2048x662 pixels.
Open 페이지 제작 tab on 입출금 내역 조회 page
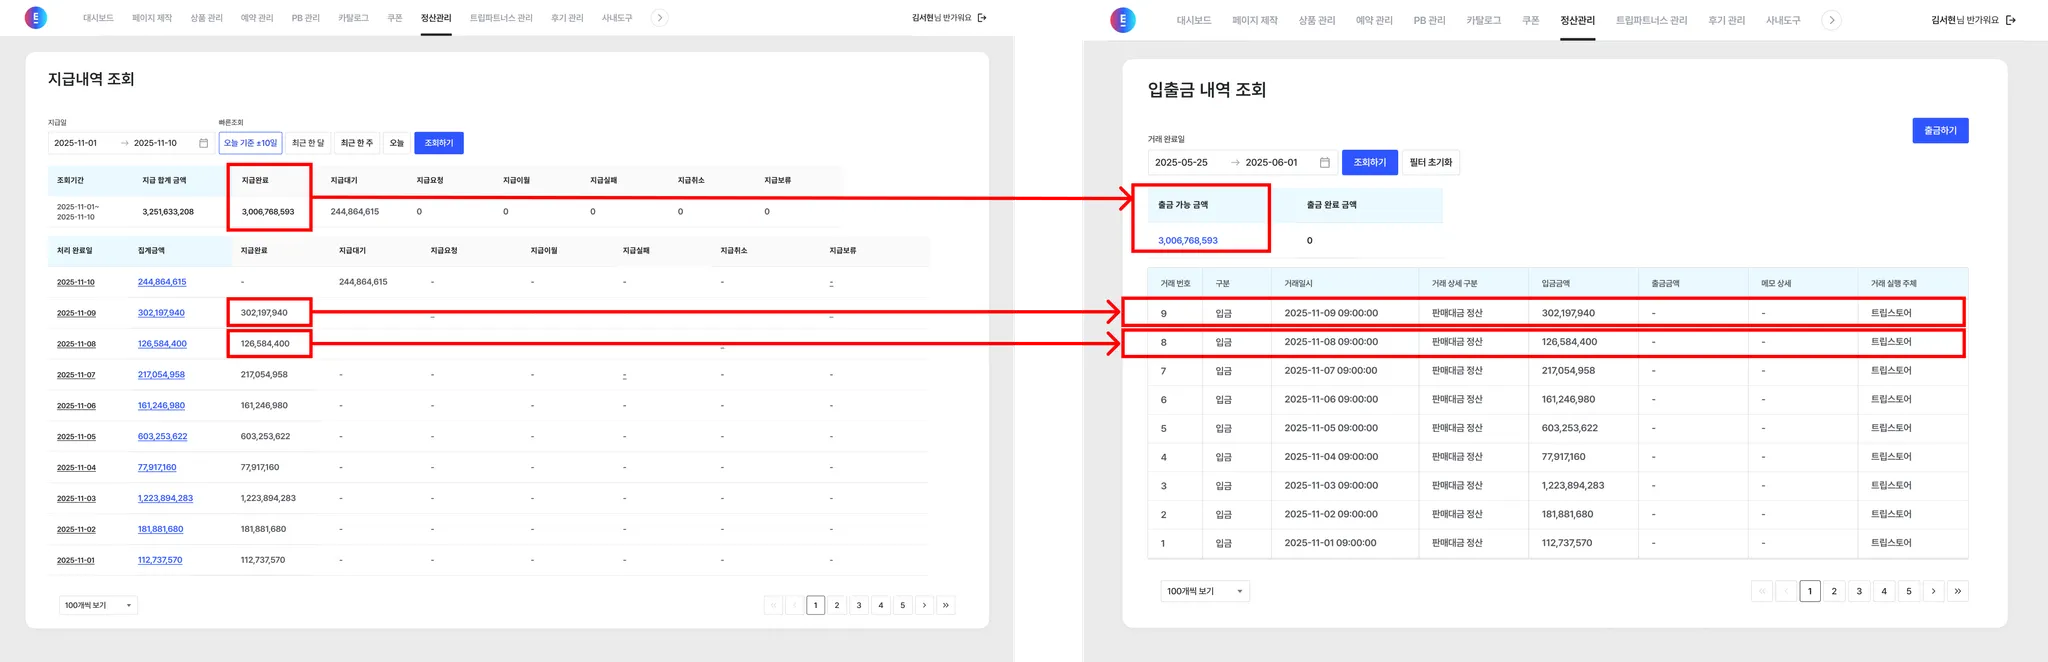pos(1255,20)
